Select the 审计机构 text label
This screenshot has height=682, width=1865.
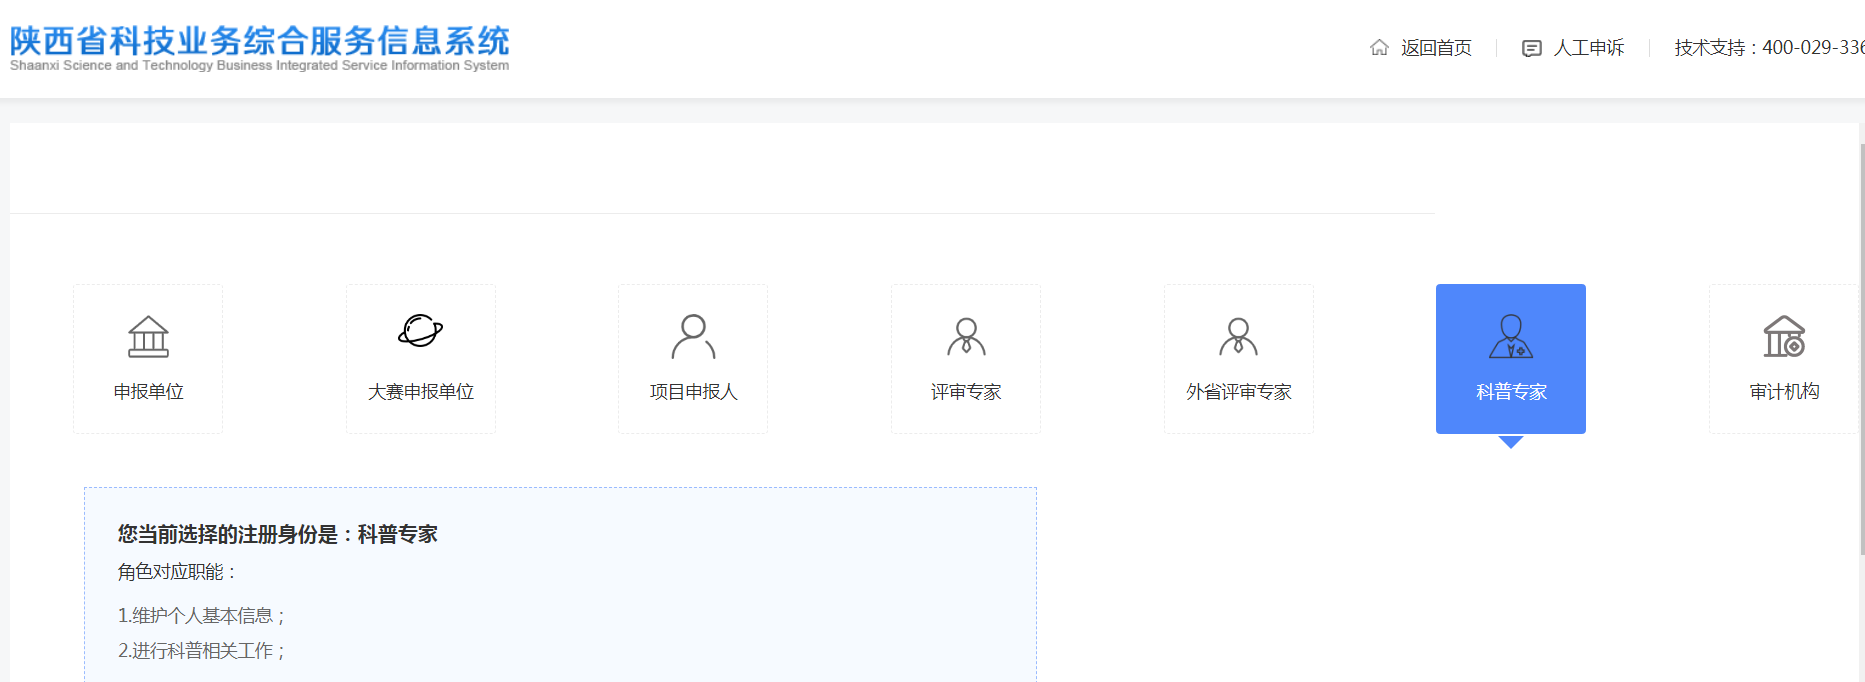1784,392
